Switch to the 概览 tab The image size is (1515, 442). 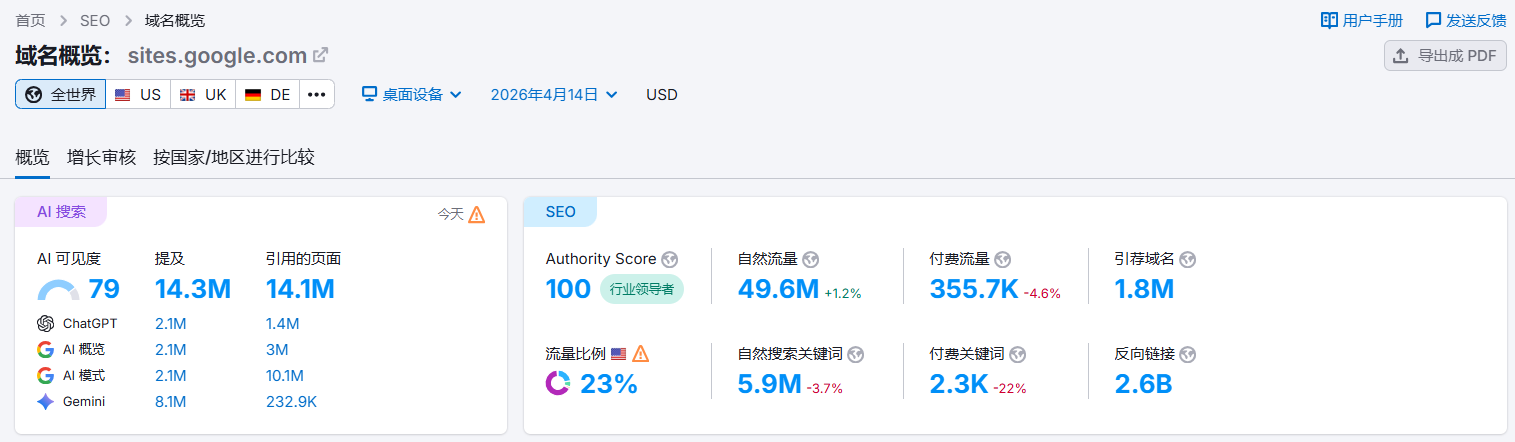[32, 157]
